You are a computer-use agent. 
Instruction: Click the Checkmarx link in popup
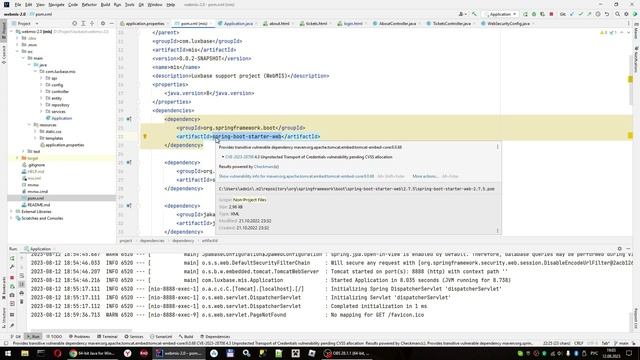point(266,167)
